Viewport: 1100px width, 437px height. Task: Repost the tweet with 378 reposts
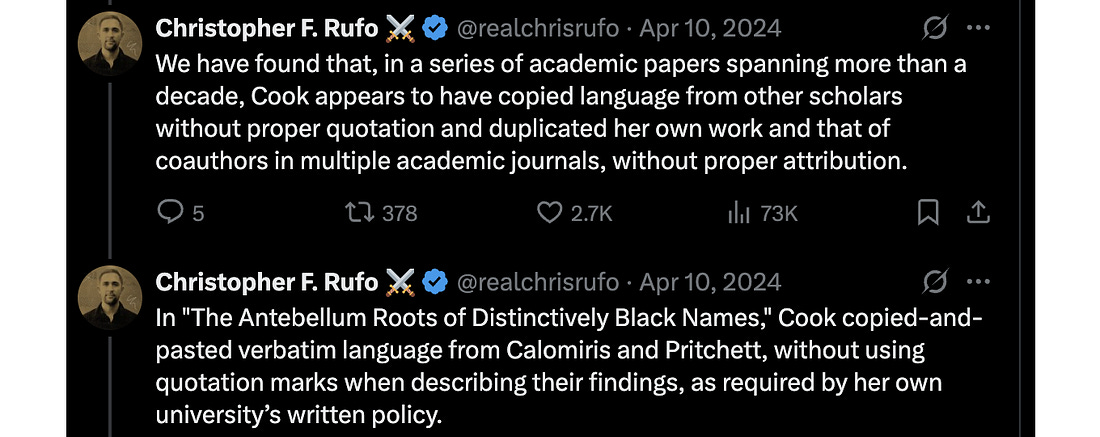pyautogui.click(x=356, y=212)
